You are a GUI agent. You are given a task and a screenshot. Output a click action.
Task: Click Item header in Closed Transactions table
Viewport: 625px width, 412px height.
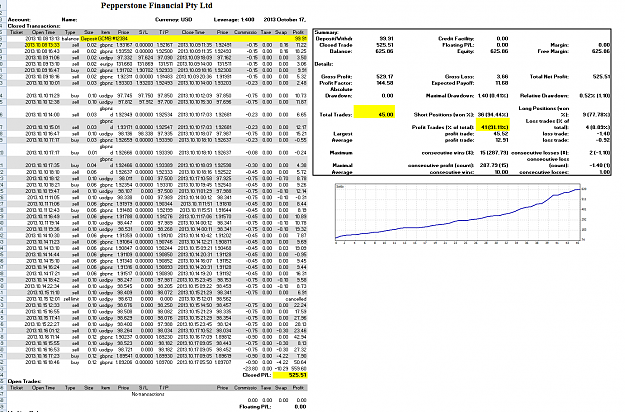(105, 32)
